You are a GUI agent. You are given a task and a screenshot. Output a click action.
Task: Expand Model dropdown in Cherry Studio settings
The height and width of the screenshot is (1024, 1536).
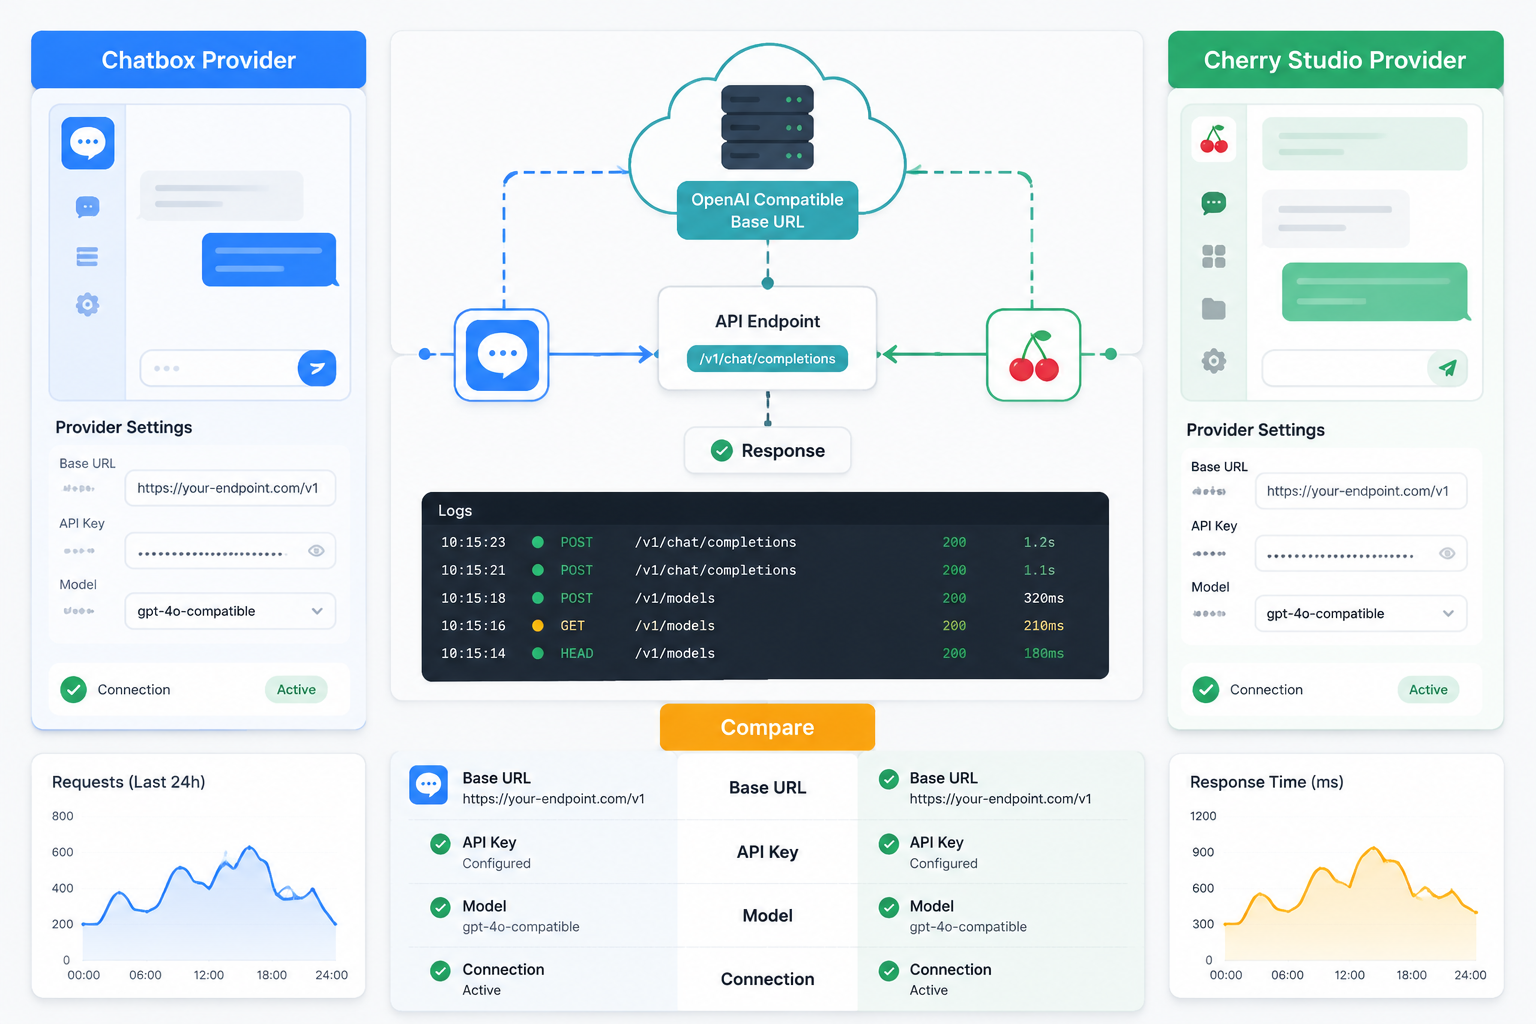tap(1361, 613)
